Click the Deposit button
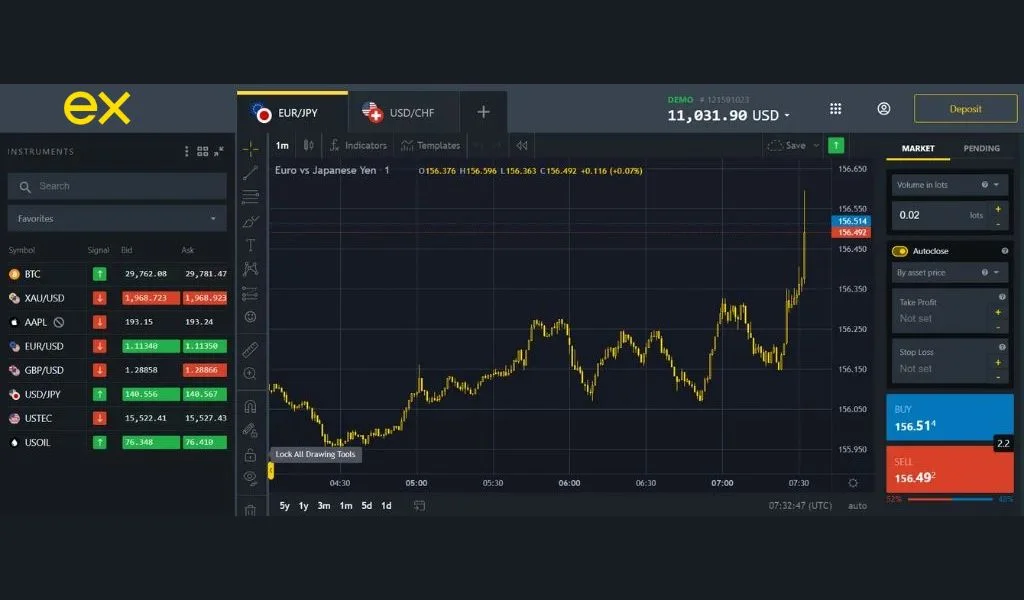 964,108
